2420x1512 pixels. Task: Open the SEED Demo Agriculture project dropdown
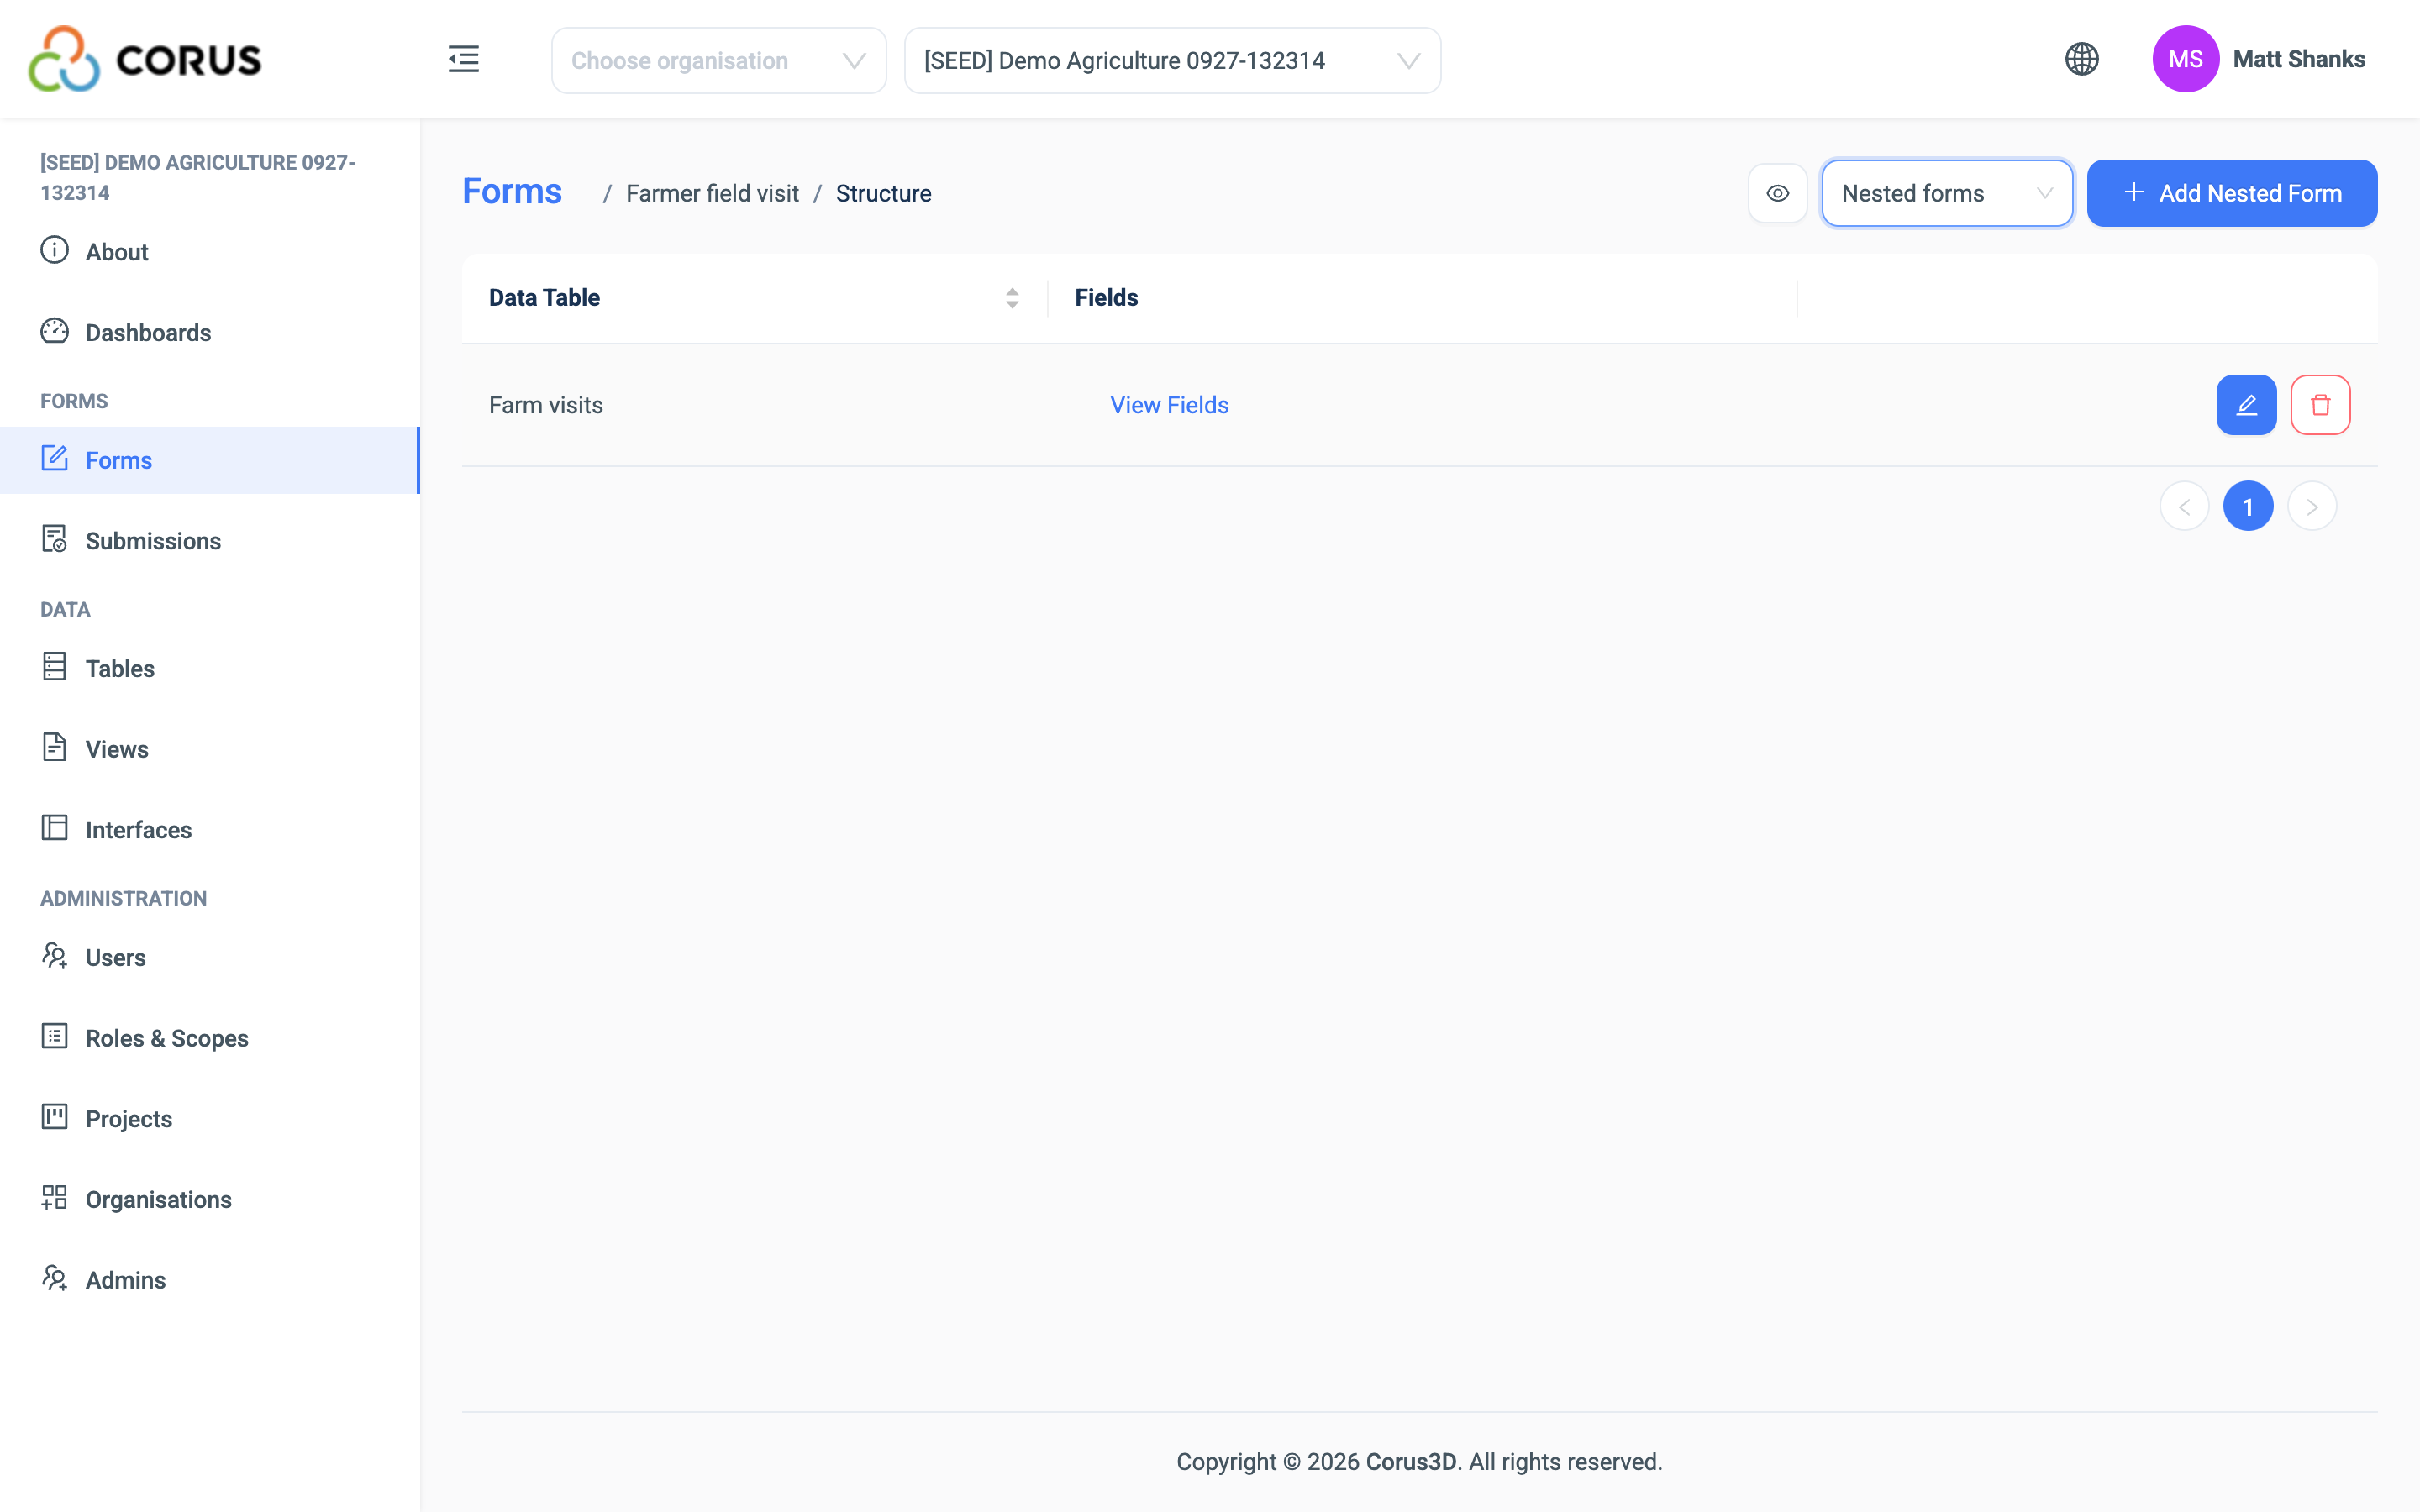tap(1172, 61)
